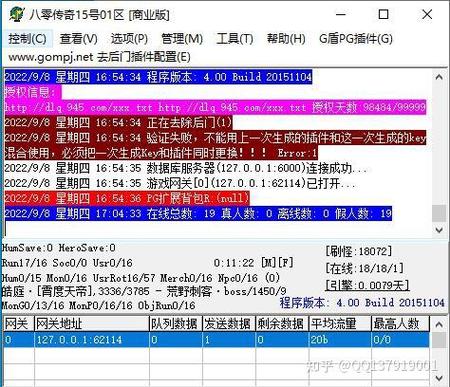Image resolution: width=450 pixels, height=387 pixels.
Task: Click the 发送数据 column header
Action: point(229,324)
